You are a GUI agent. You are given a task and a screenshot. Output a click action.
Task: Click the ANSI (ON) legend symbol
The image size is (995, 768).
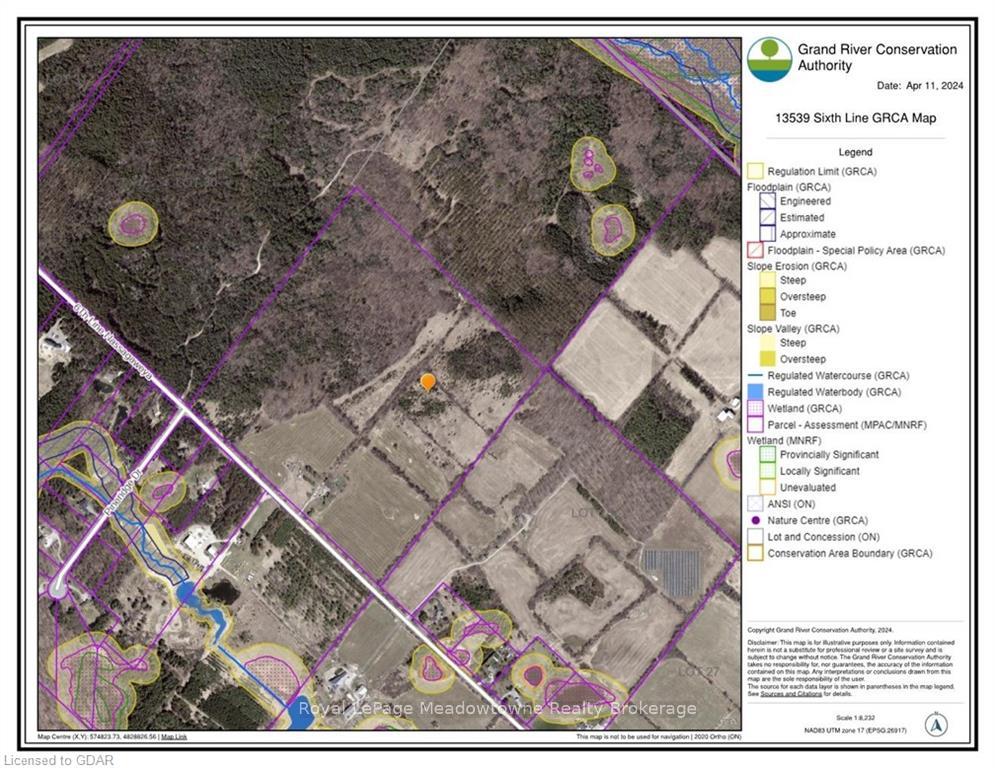tap(754, 504)
